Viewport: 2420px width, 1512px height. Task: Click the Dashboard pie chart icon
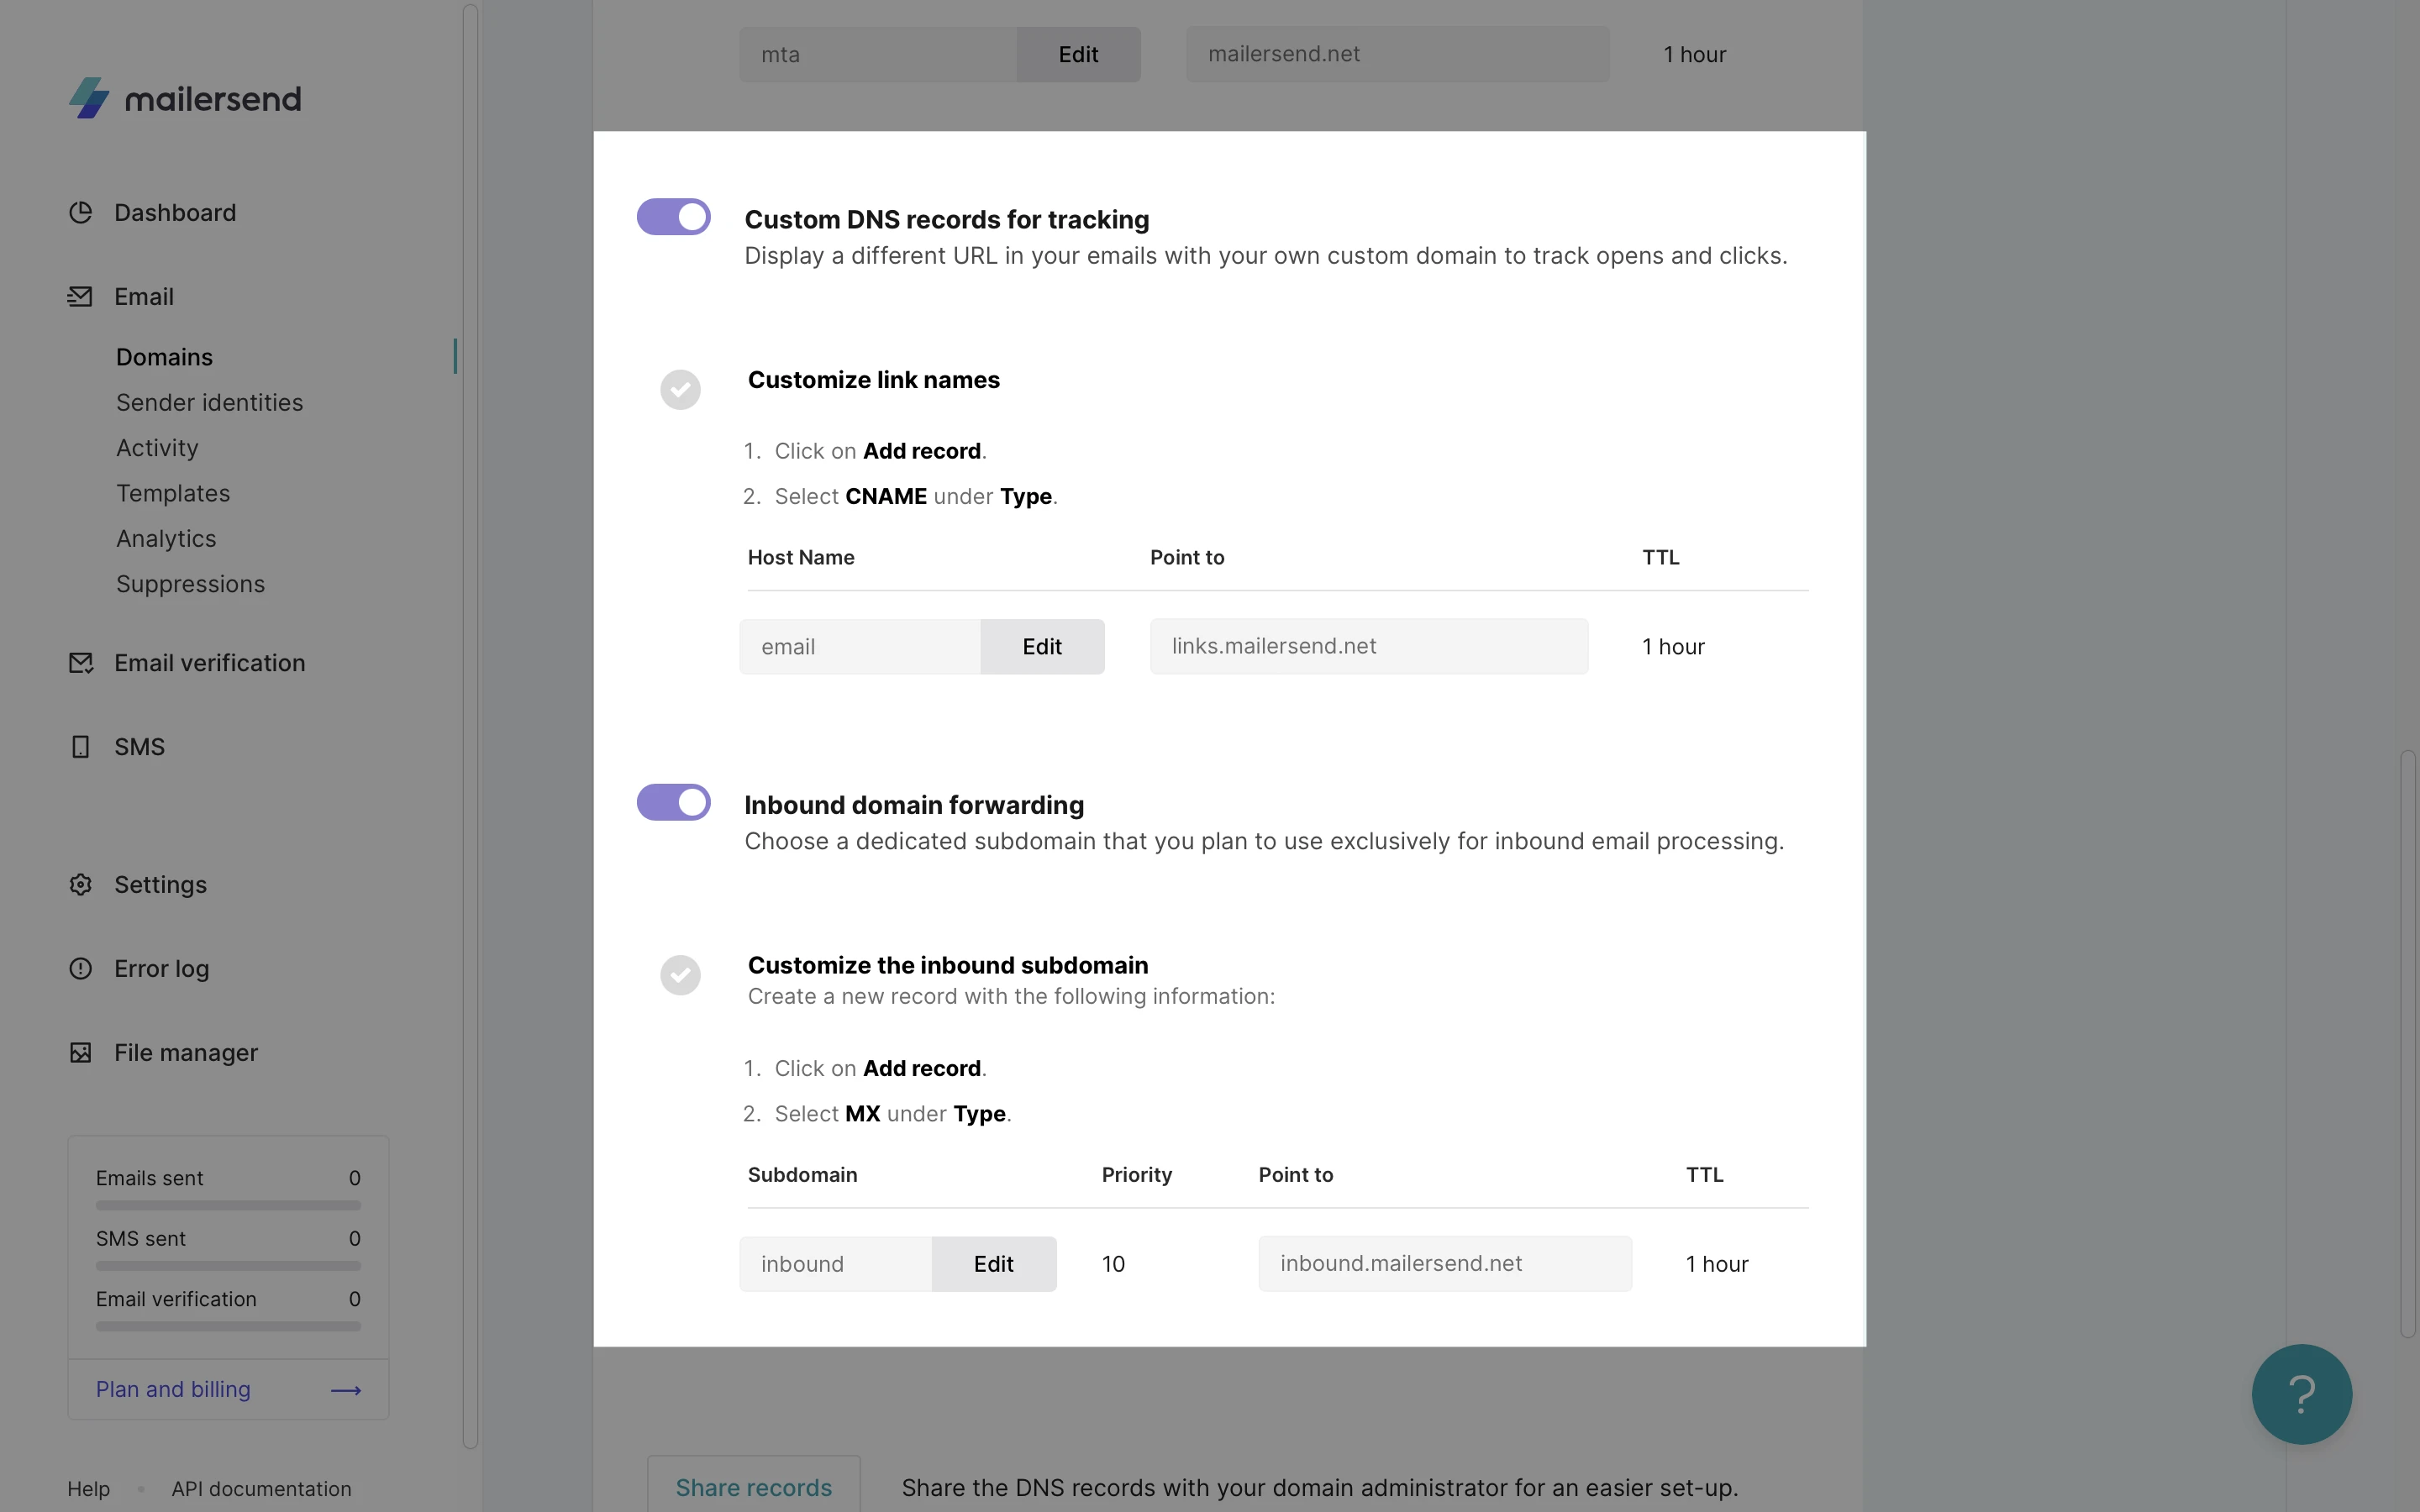(80, 213)
